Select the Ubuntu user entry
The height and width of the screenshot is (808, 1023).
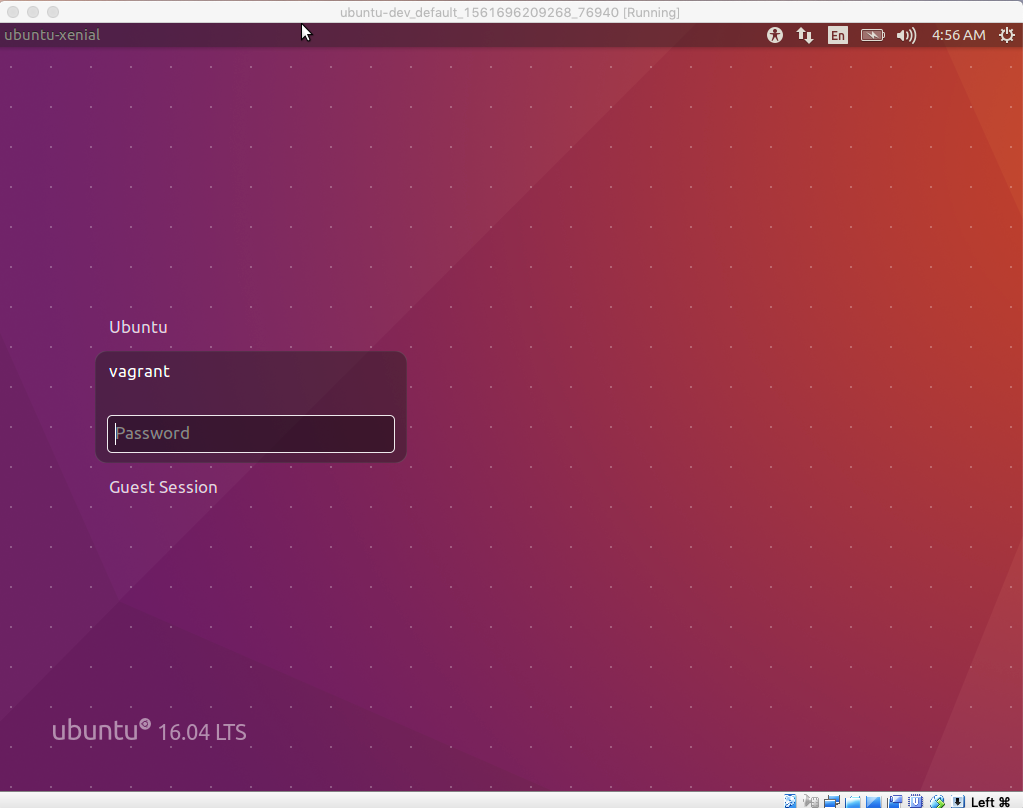[138, 327]
